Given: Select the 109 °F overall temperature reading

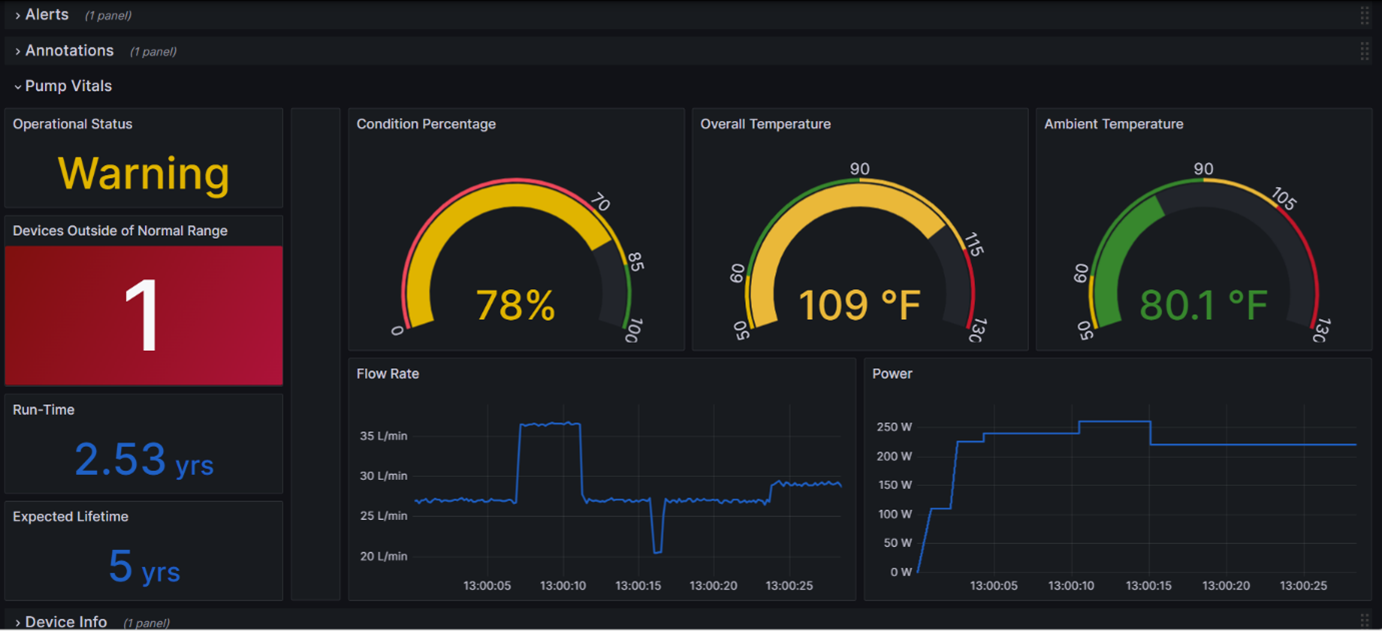Looking at the screenshot, I should [x=859, y=306].
